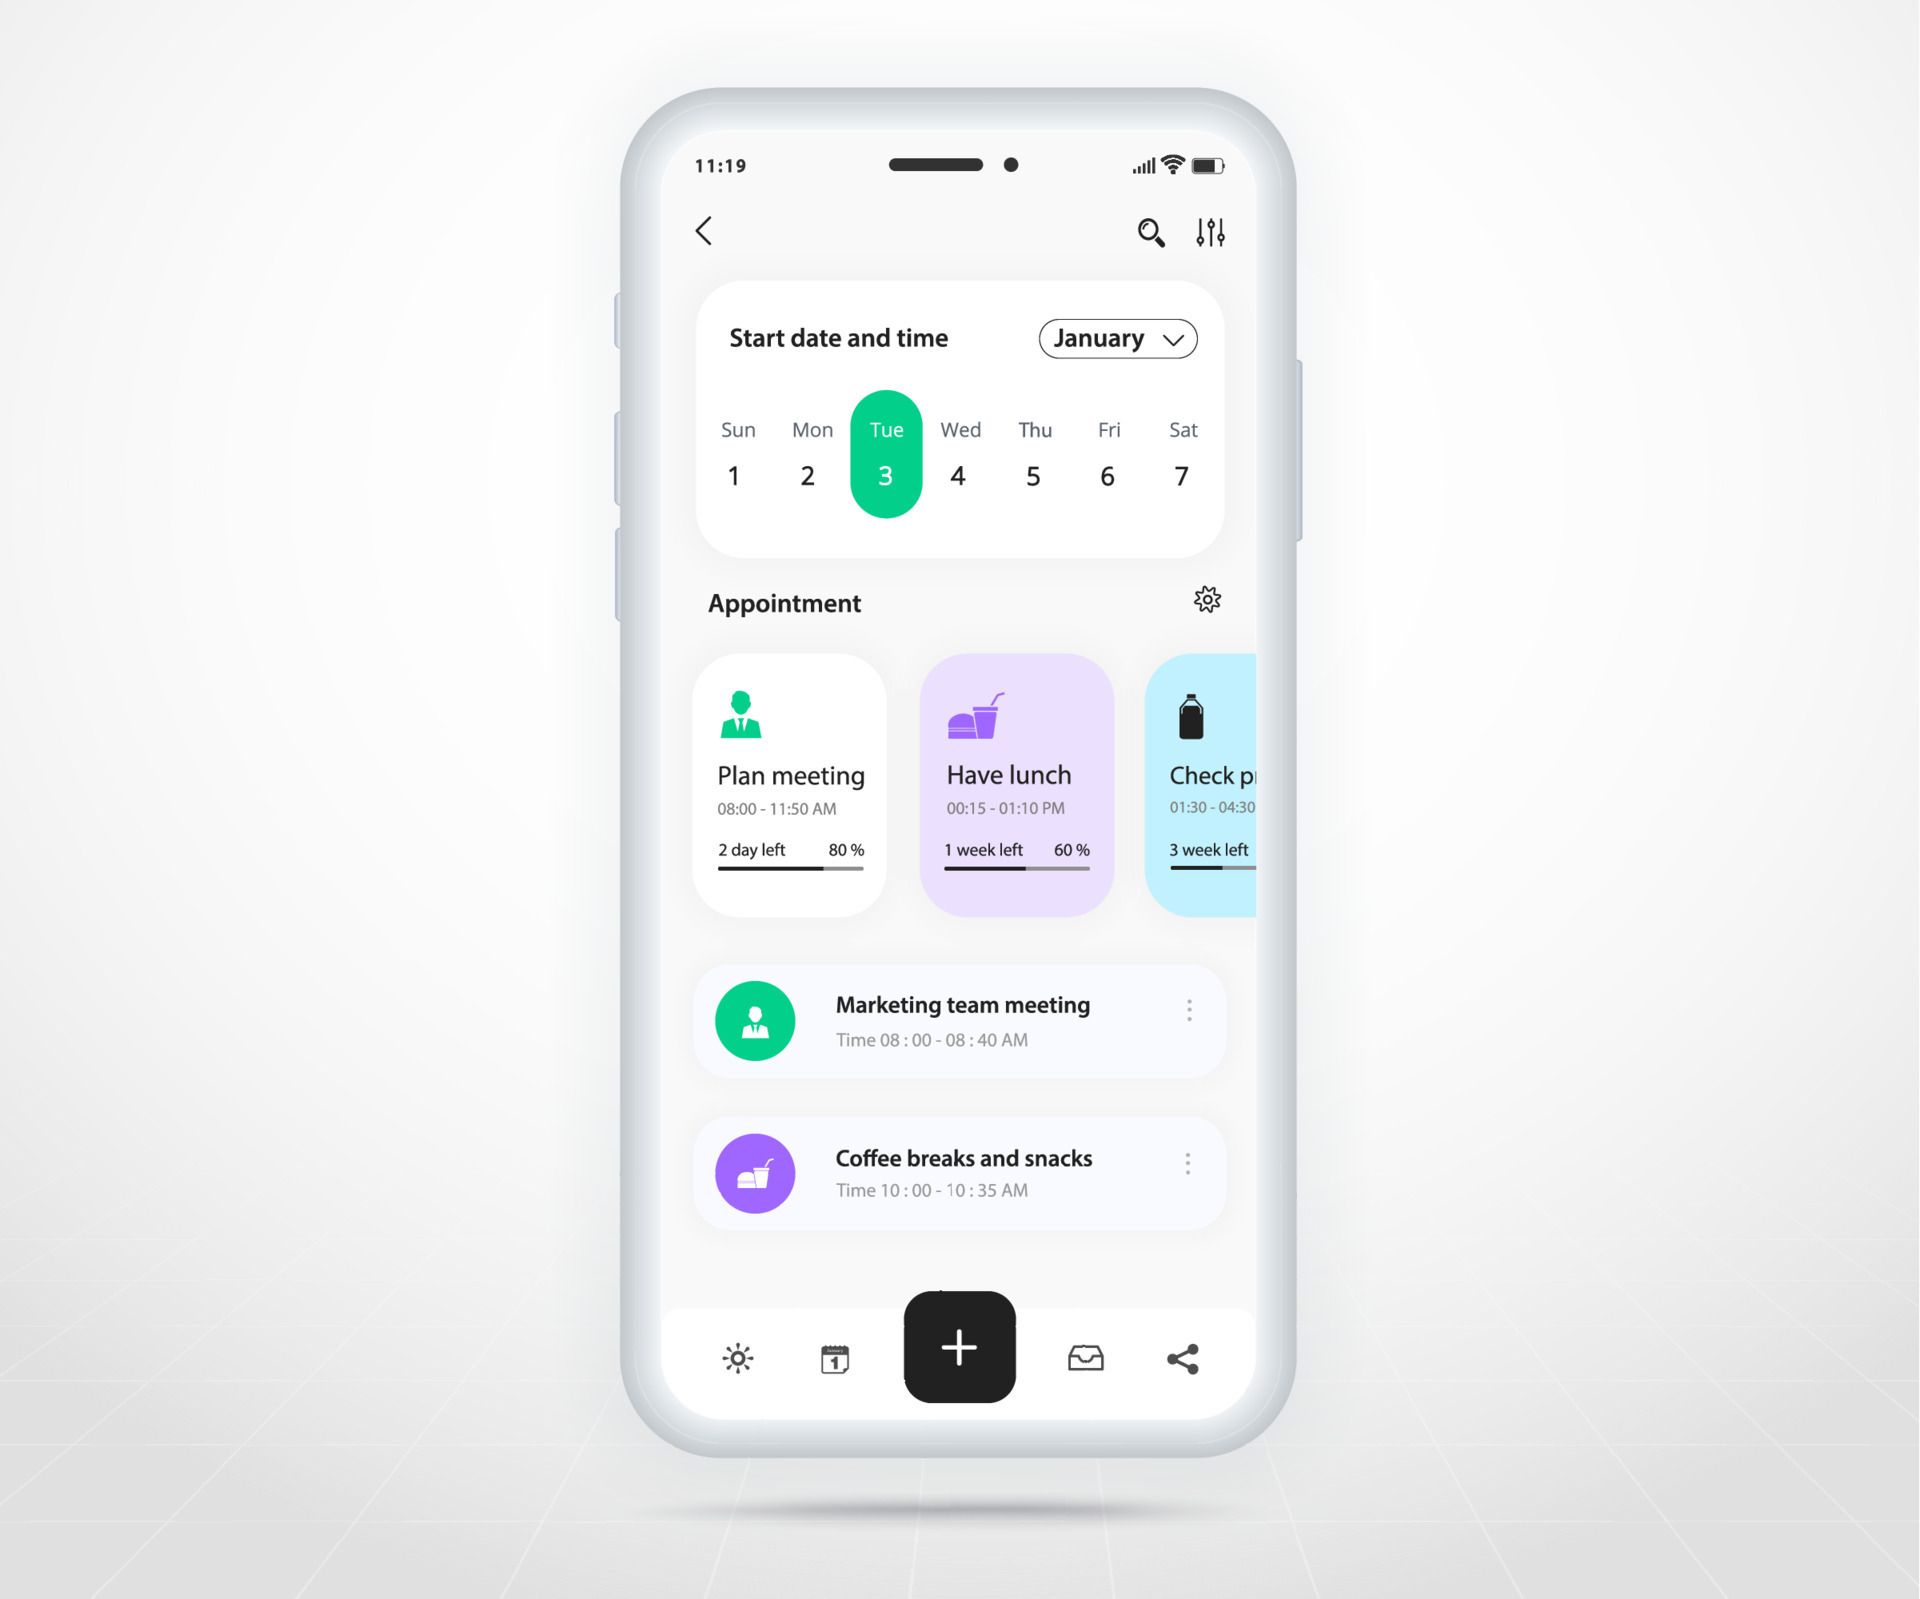Tap the add appointment plus icon

coord(958,1347)
